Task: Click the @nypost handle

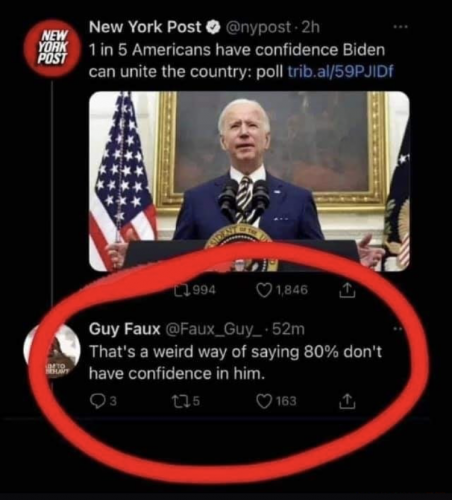Action: 258,28
